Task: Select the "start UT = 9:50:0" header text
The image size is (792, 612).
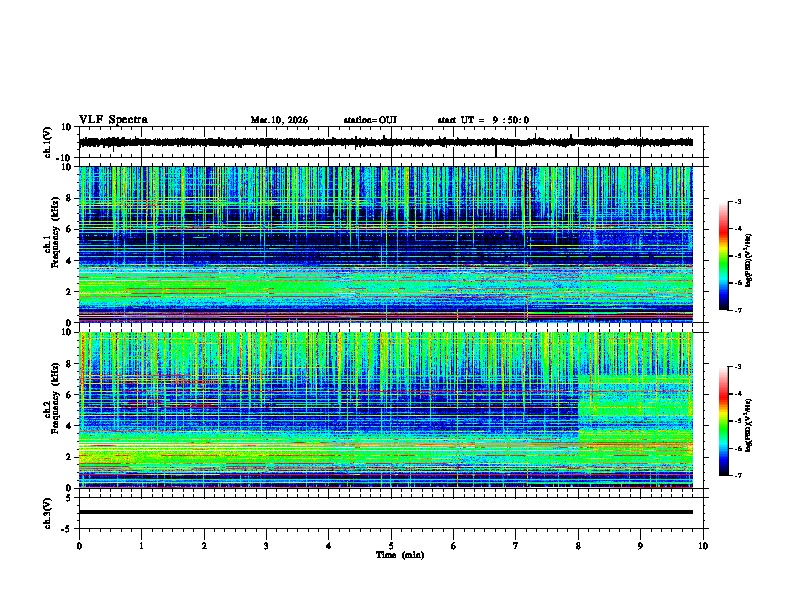Action: click(483, 120)
